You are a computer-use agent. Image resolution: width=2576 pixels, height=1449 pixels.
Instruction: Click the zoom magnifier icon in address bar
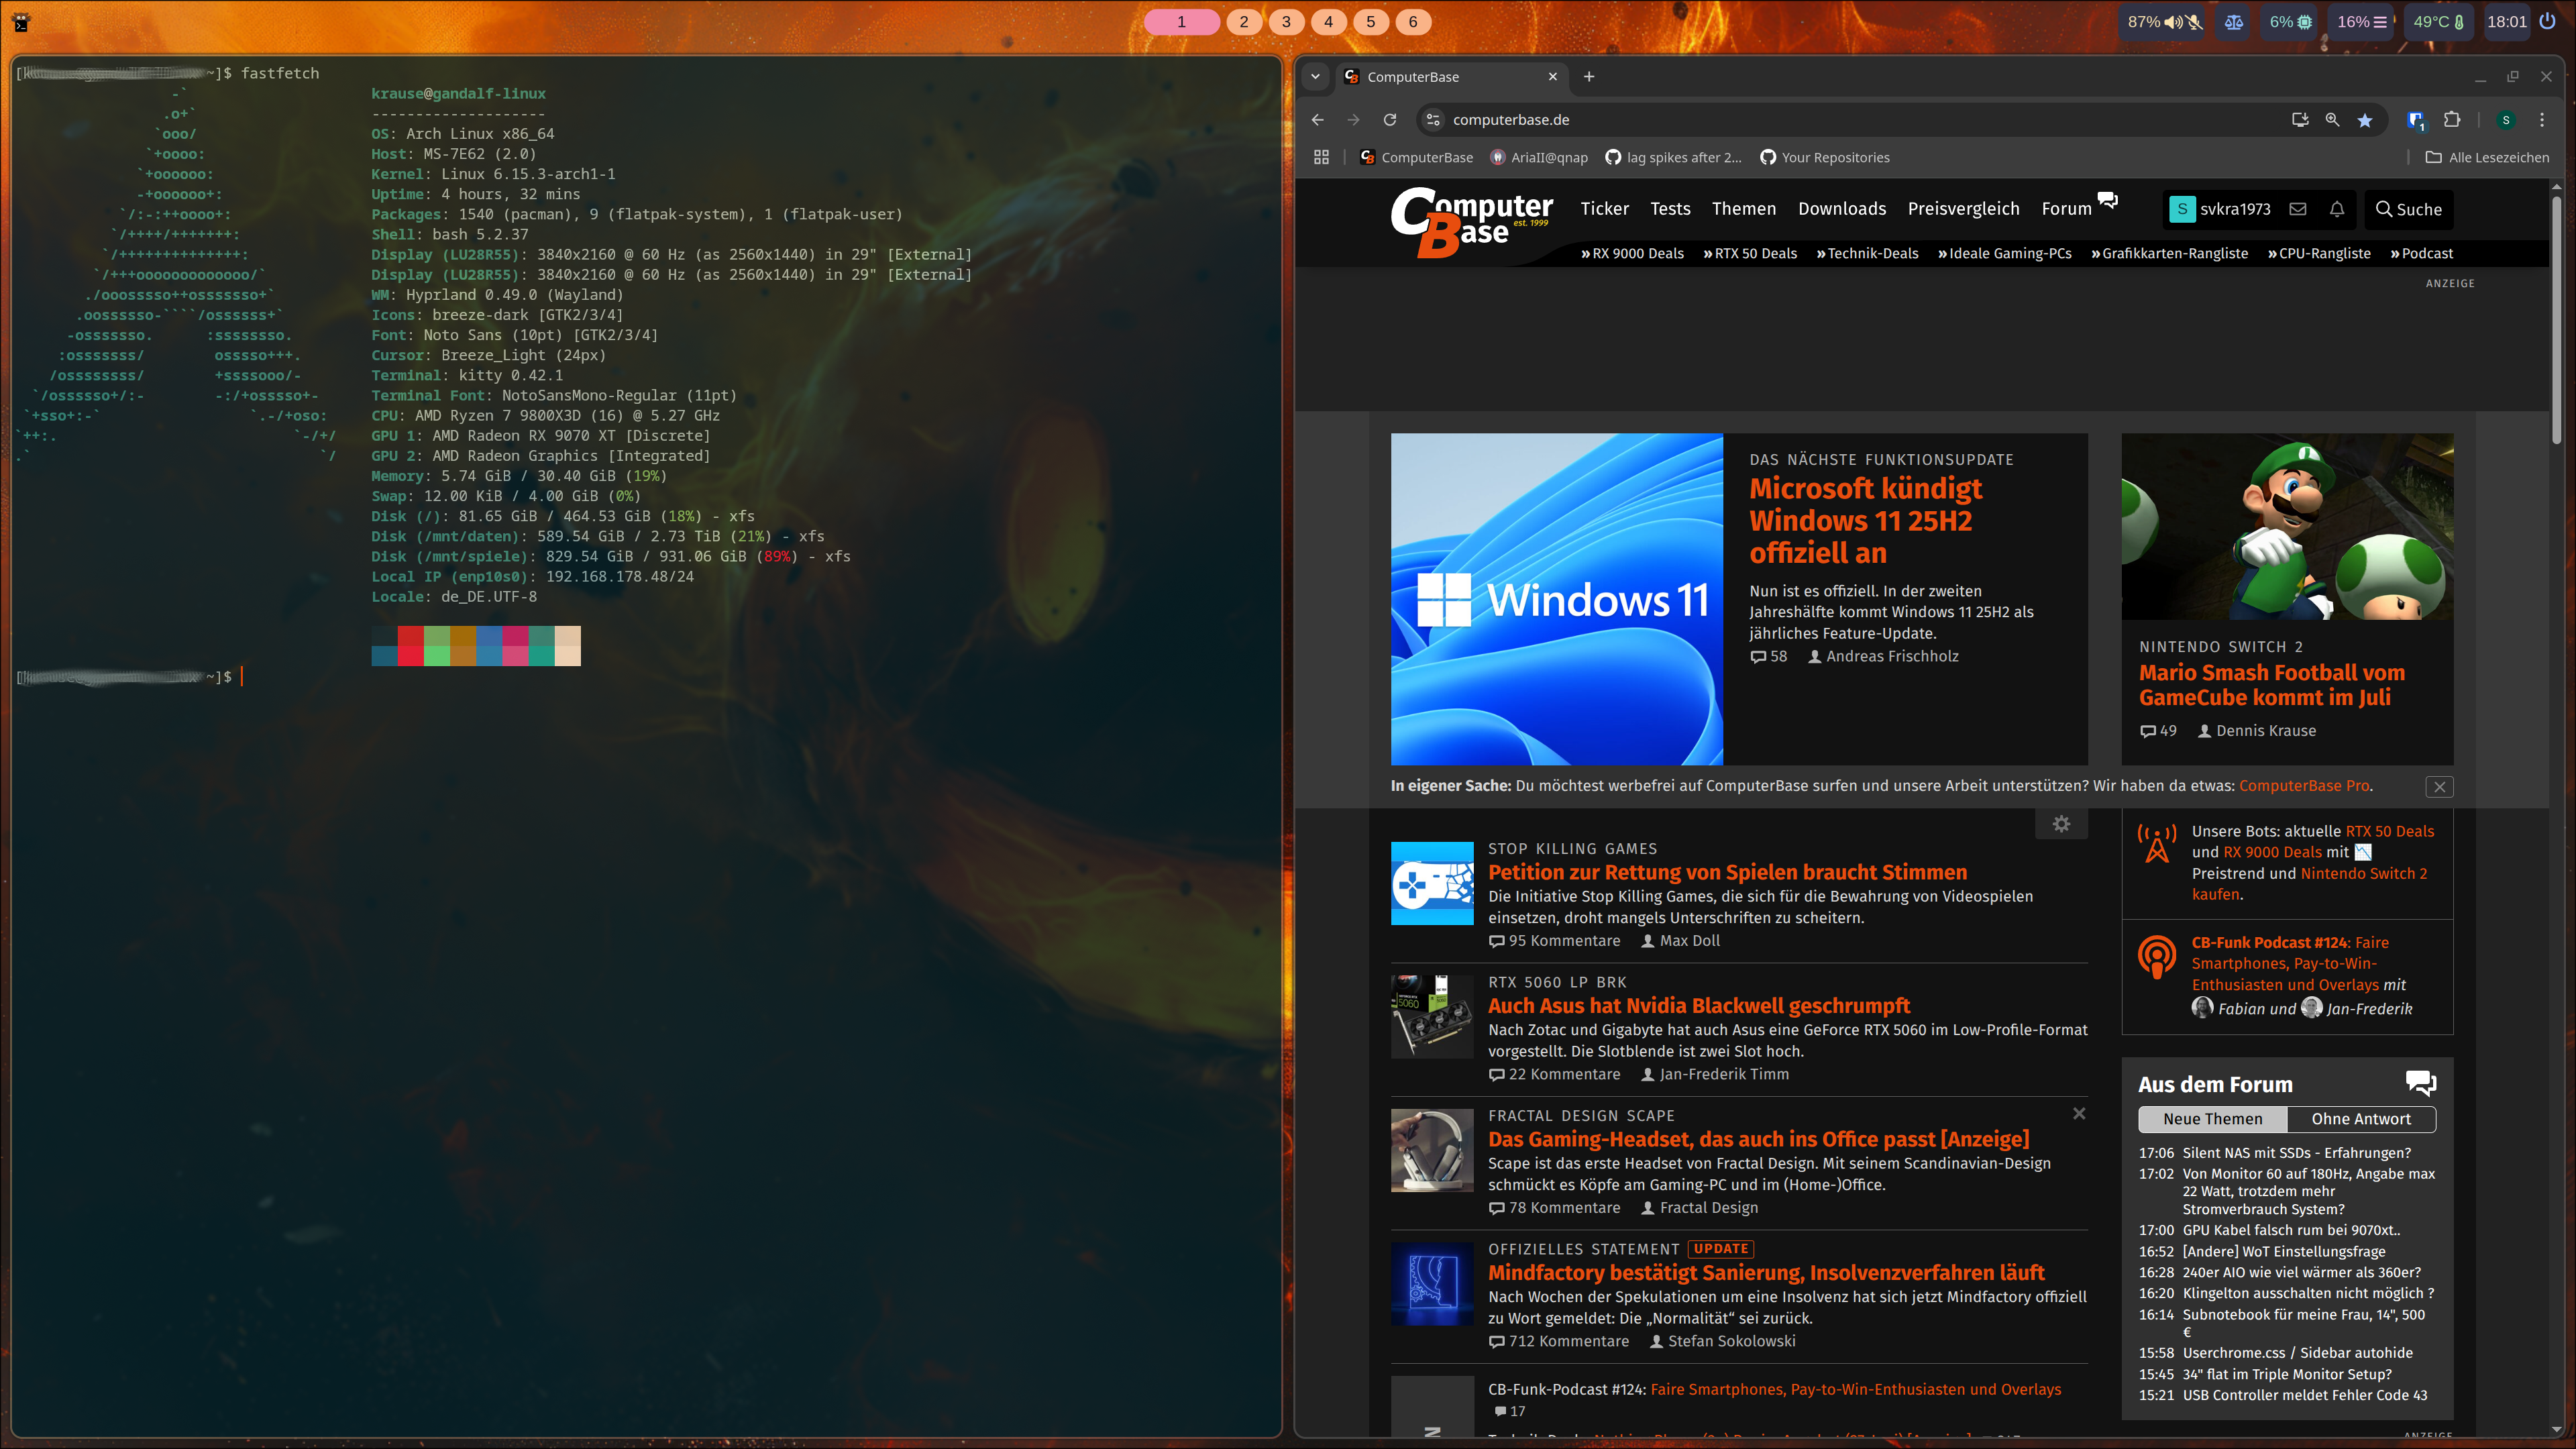coord(2332,120)
